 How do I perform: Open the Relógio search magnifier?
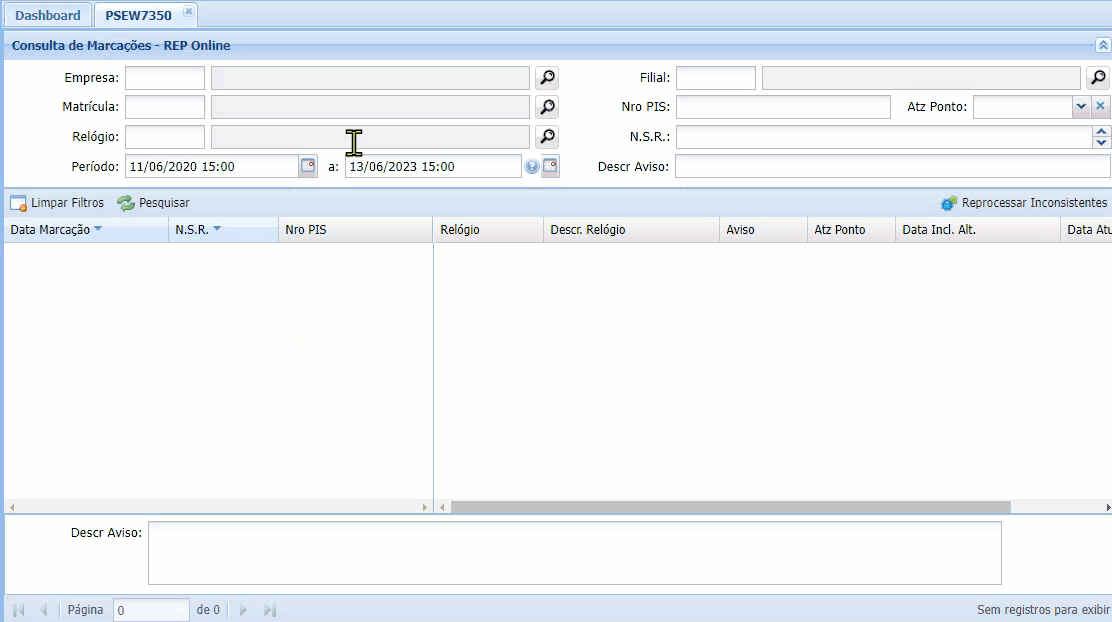pyautogui.click(x=547, y=136)
